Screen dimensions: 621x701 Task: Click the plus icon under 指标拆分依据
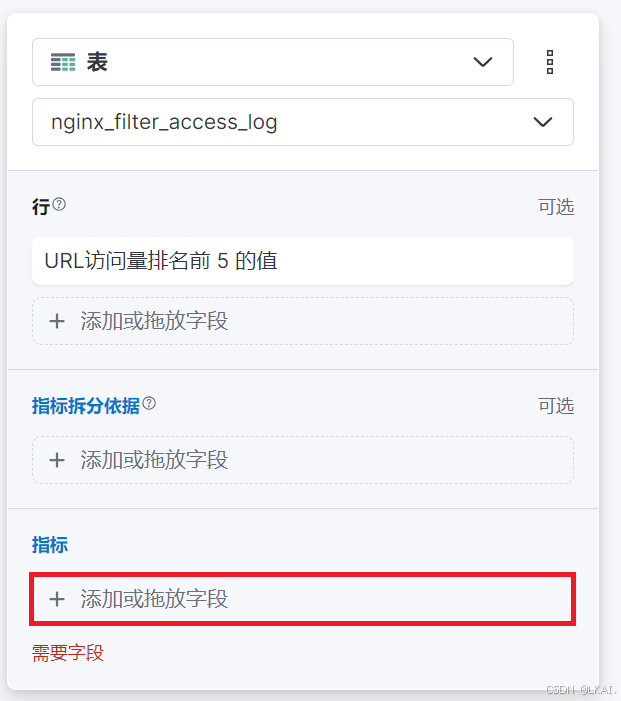57,460
